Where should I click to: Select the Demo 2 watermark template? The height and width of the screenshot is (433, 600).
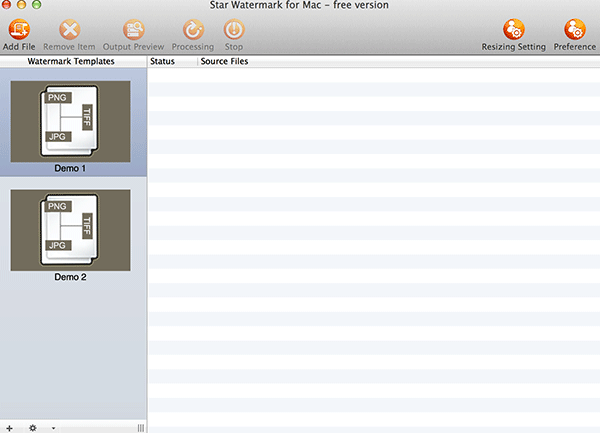(70, 229)
